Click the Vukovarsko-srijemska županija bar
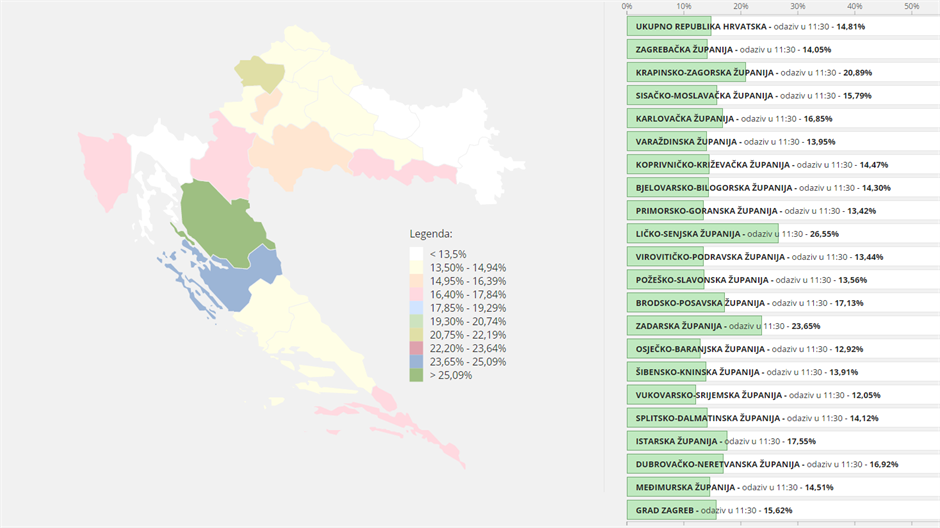This screenshot has height=528, width=940. coord(661,395)
